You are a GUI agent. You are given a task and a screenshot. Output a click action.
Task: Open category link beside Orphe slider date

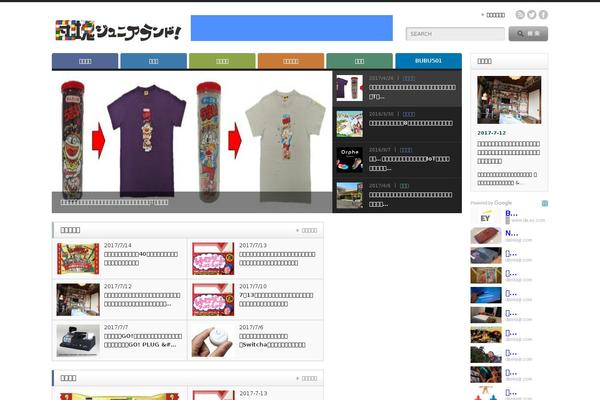(x=406, y=150)
